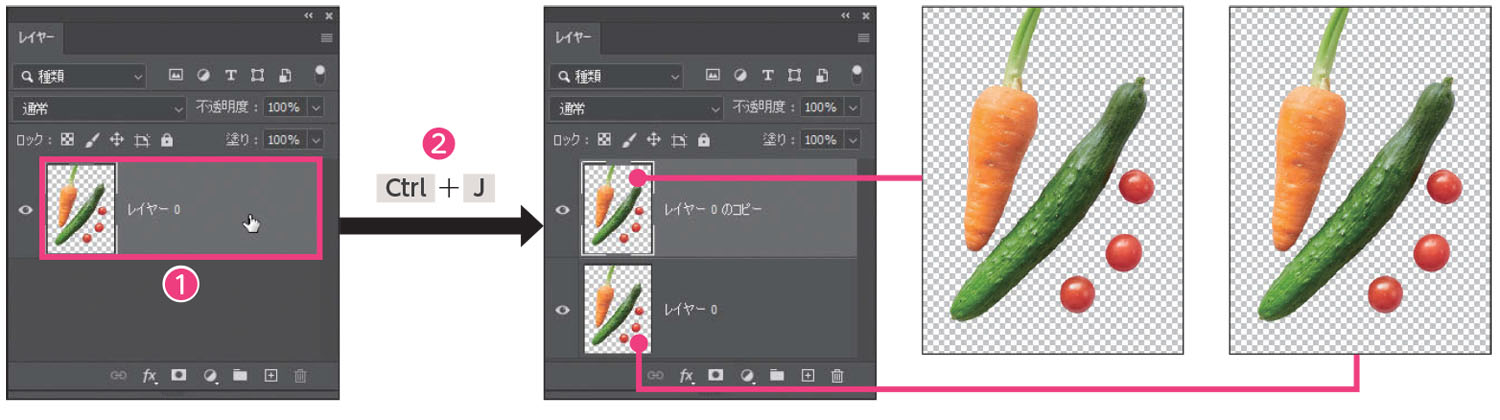Select レイヤー tab in single-layer panel
This screenshot has height=420, width=1500.
36,38
